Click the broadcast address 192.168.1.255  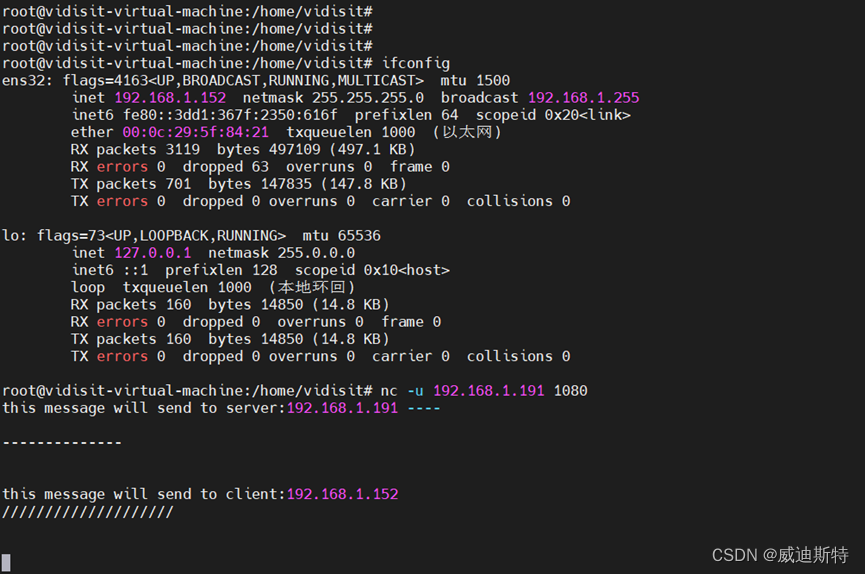(584, 98)
